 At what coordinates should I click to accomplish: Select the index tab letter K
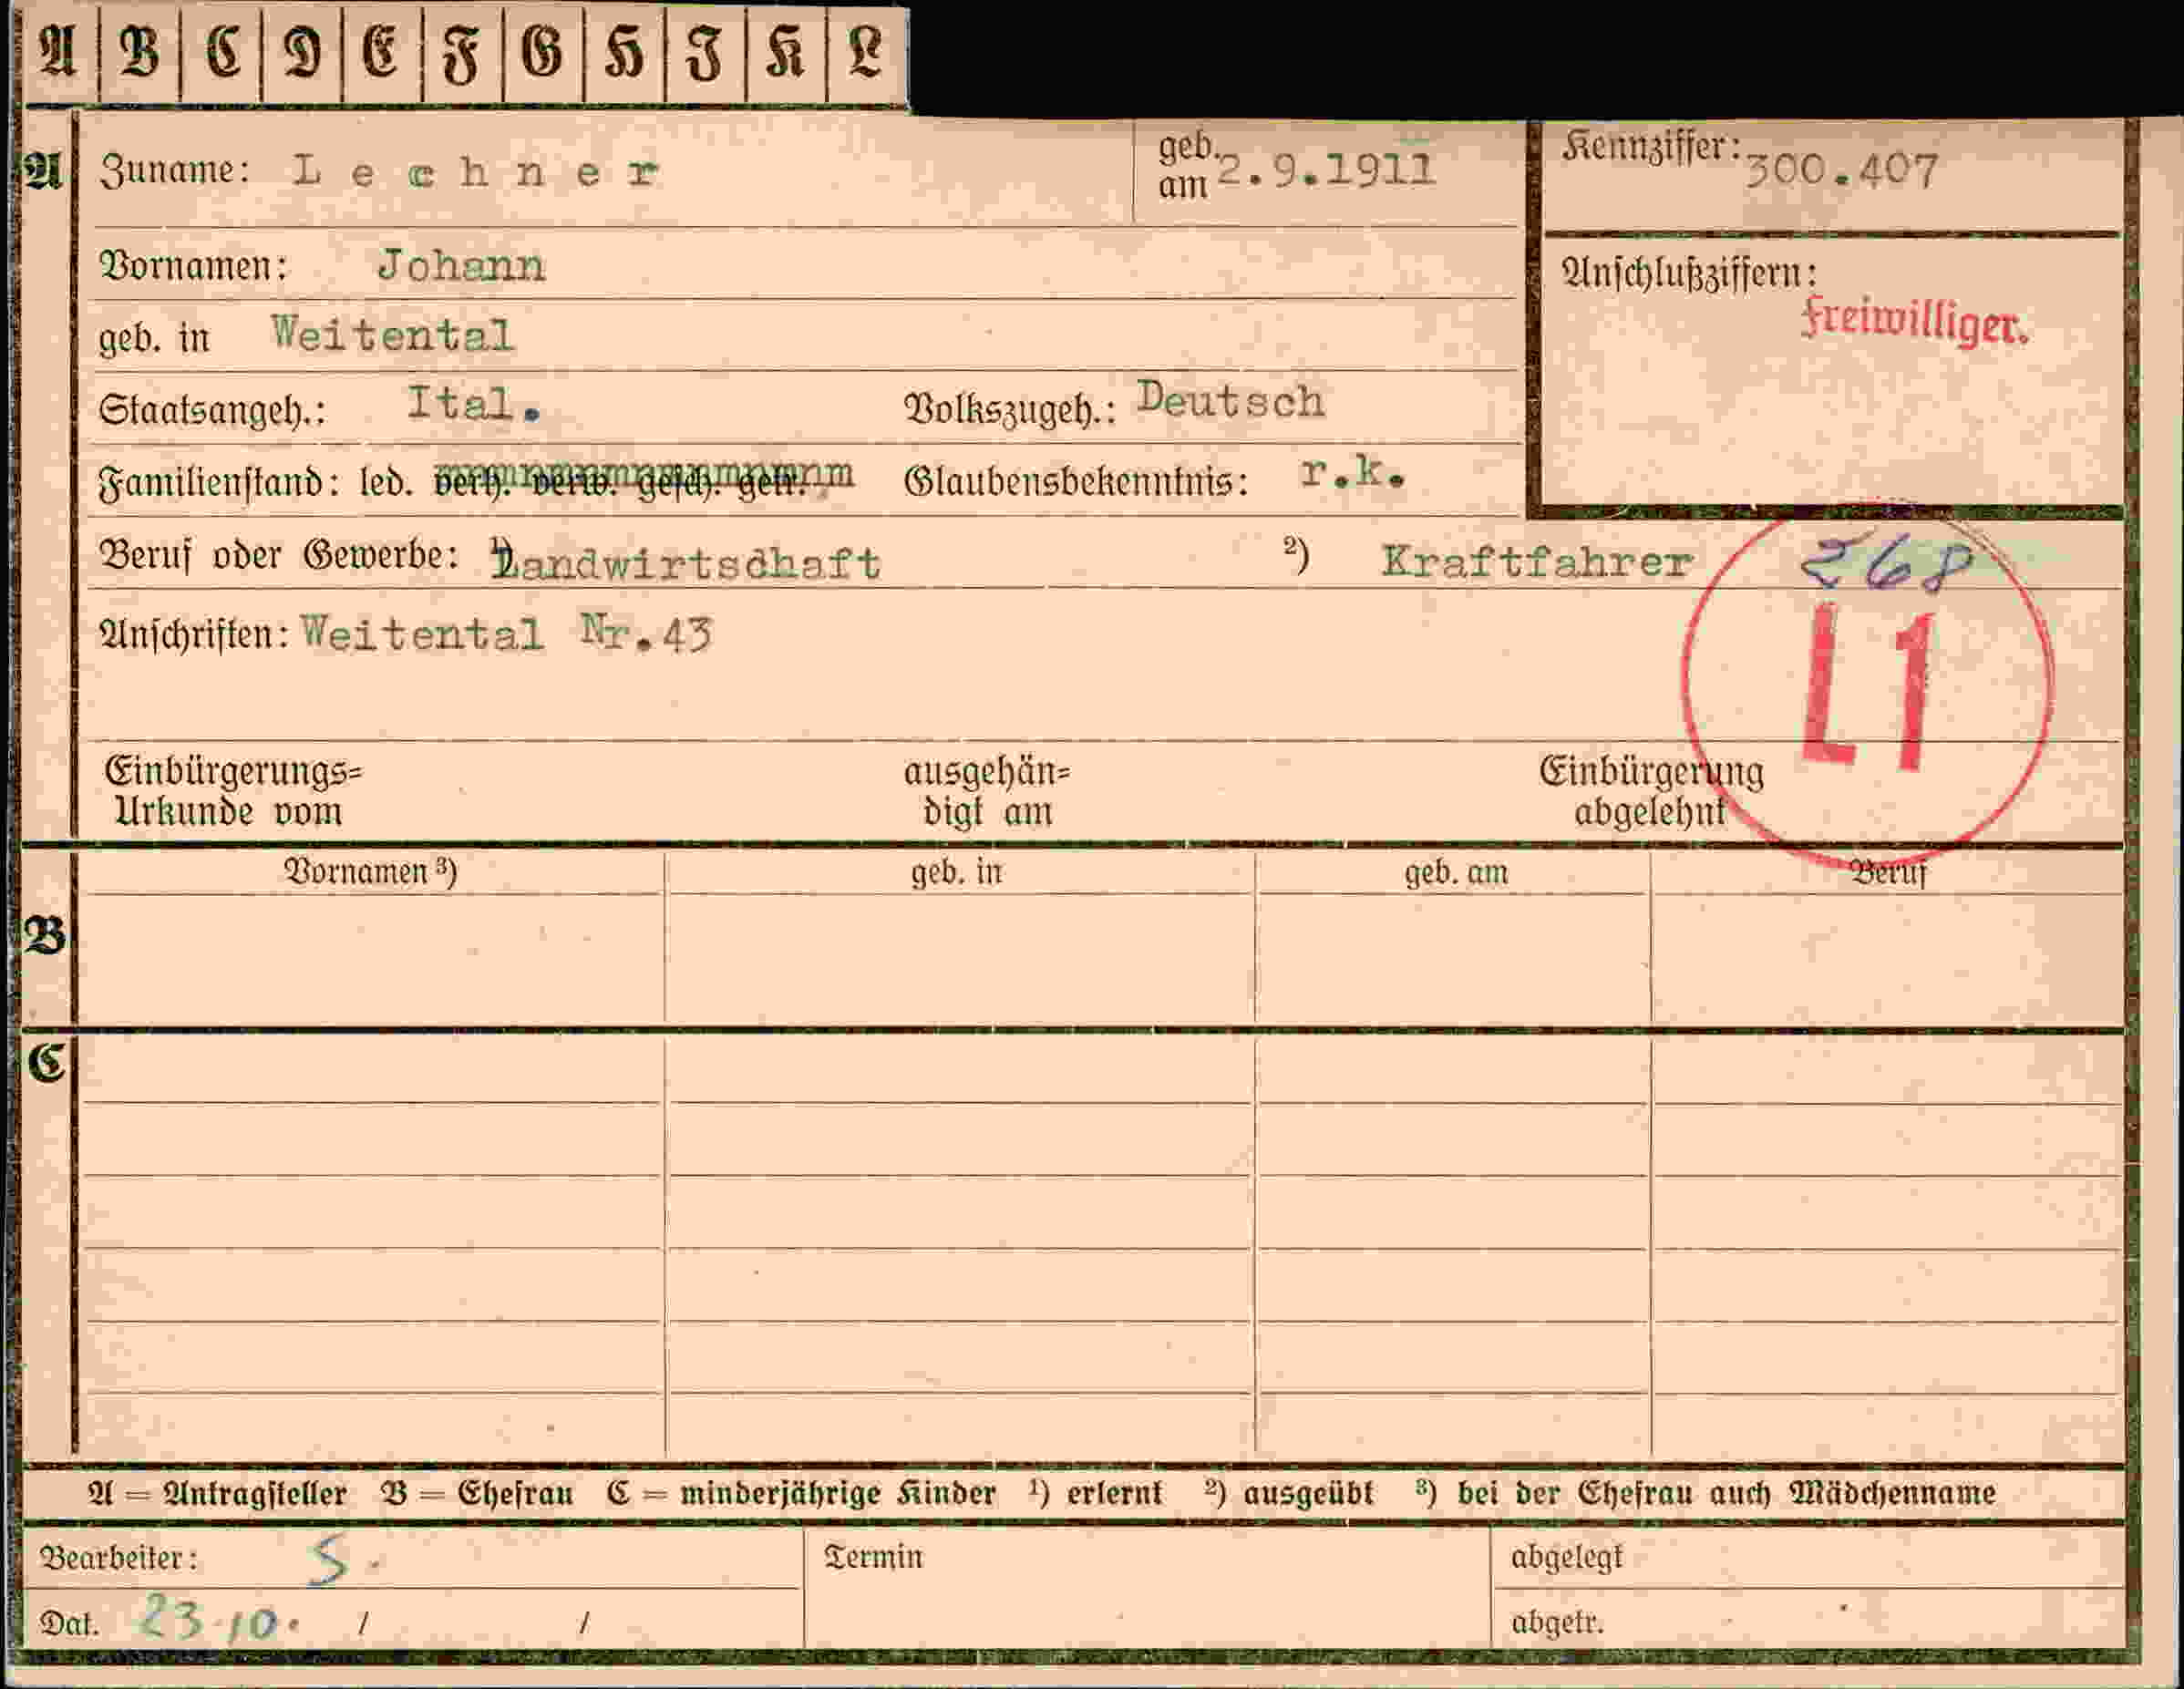(786, 52)
